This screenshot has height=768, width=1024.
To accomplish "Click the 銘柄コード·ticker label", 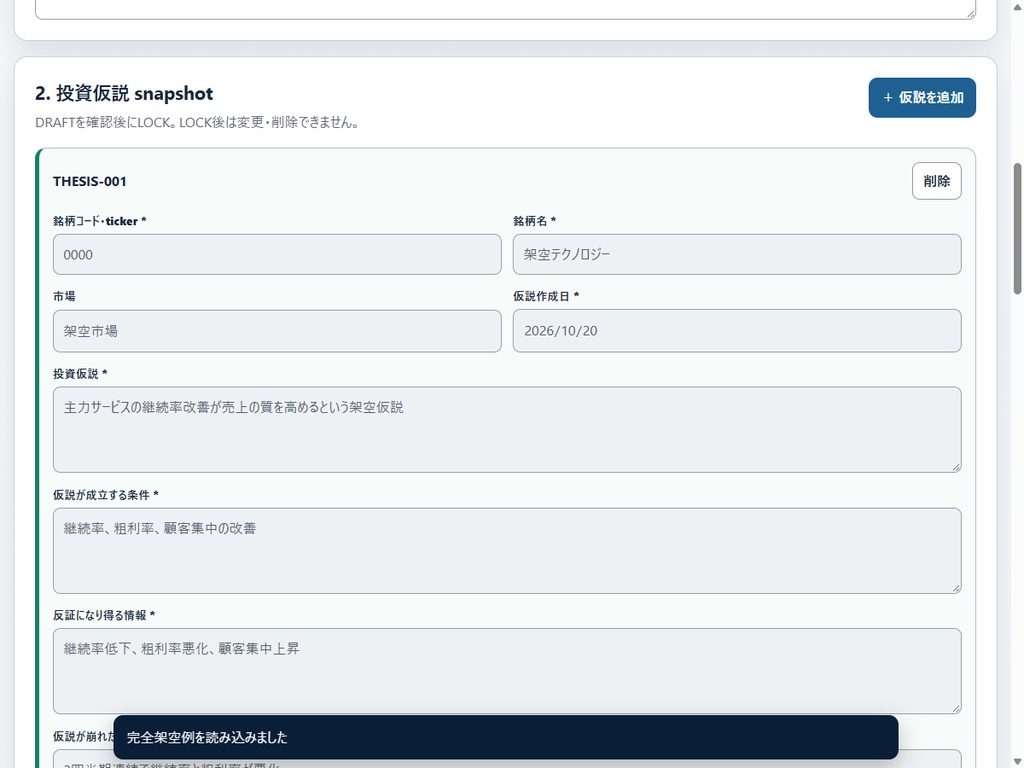I will click(x=99, y=221).
